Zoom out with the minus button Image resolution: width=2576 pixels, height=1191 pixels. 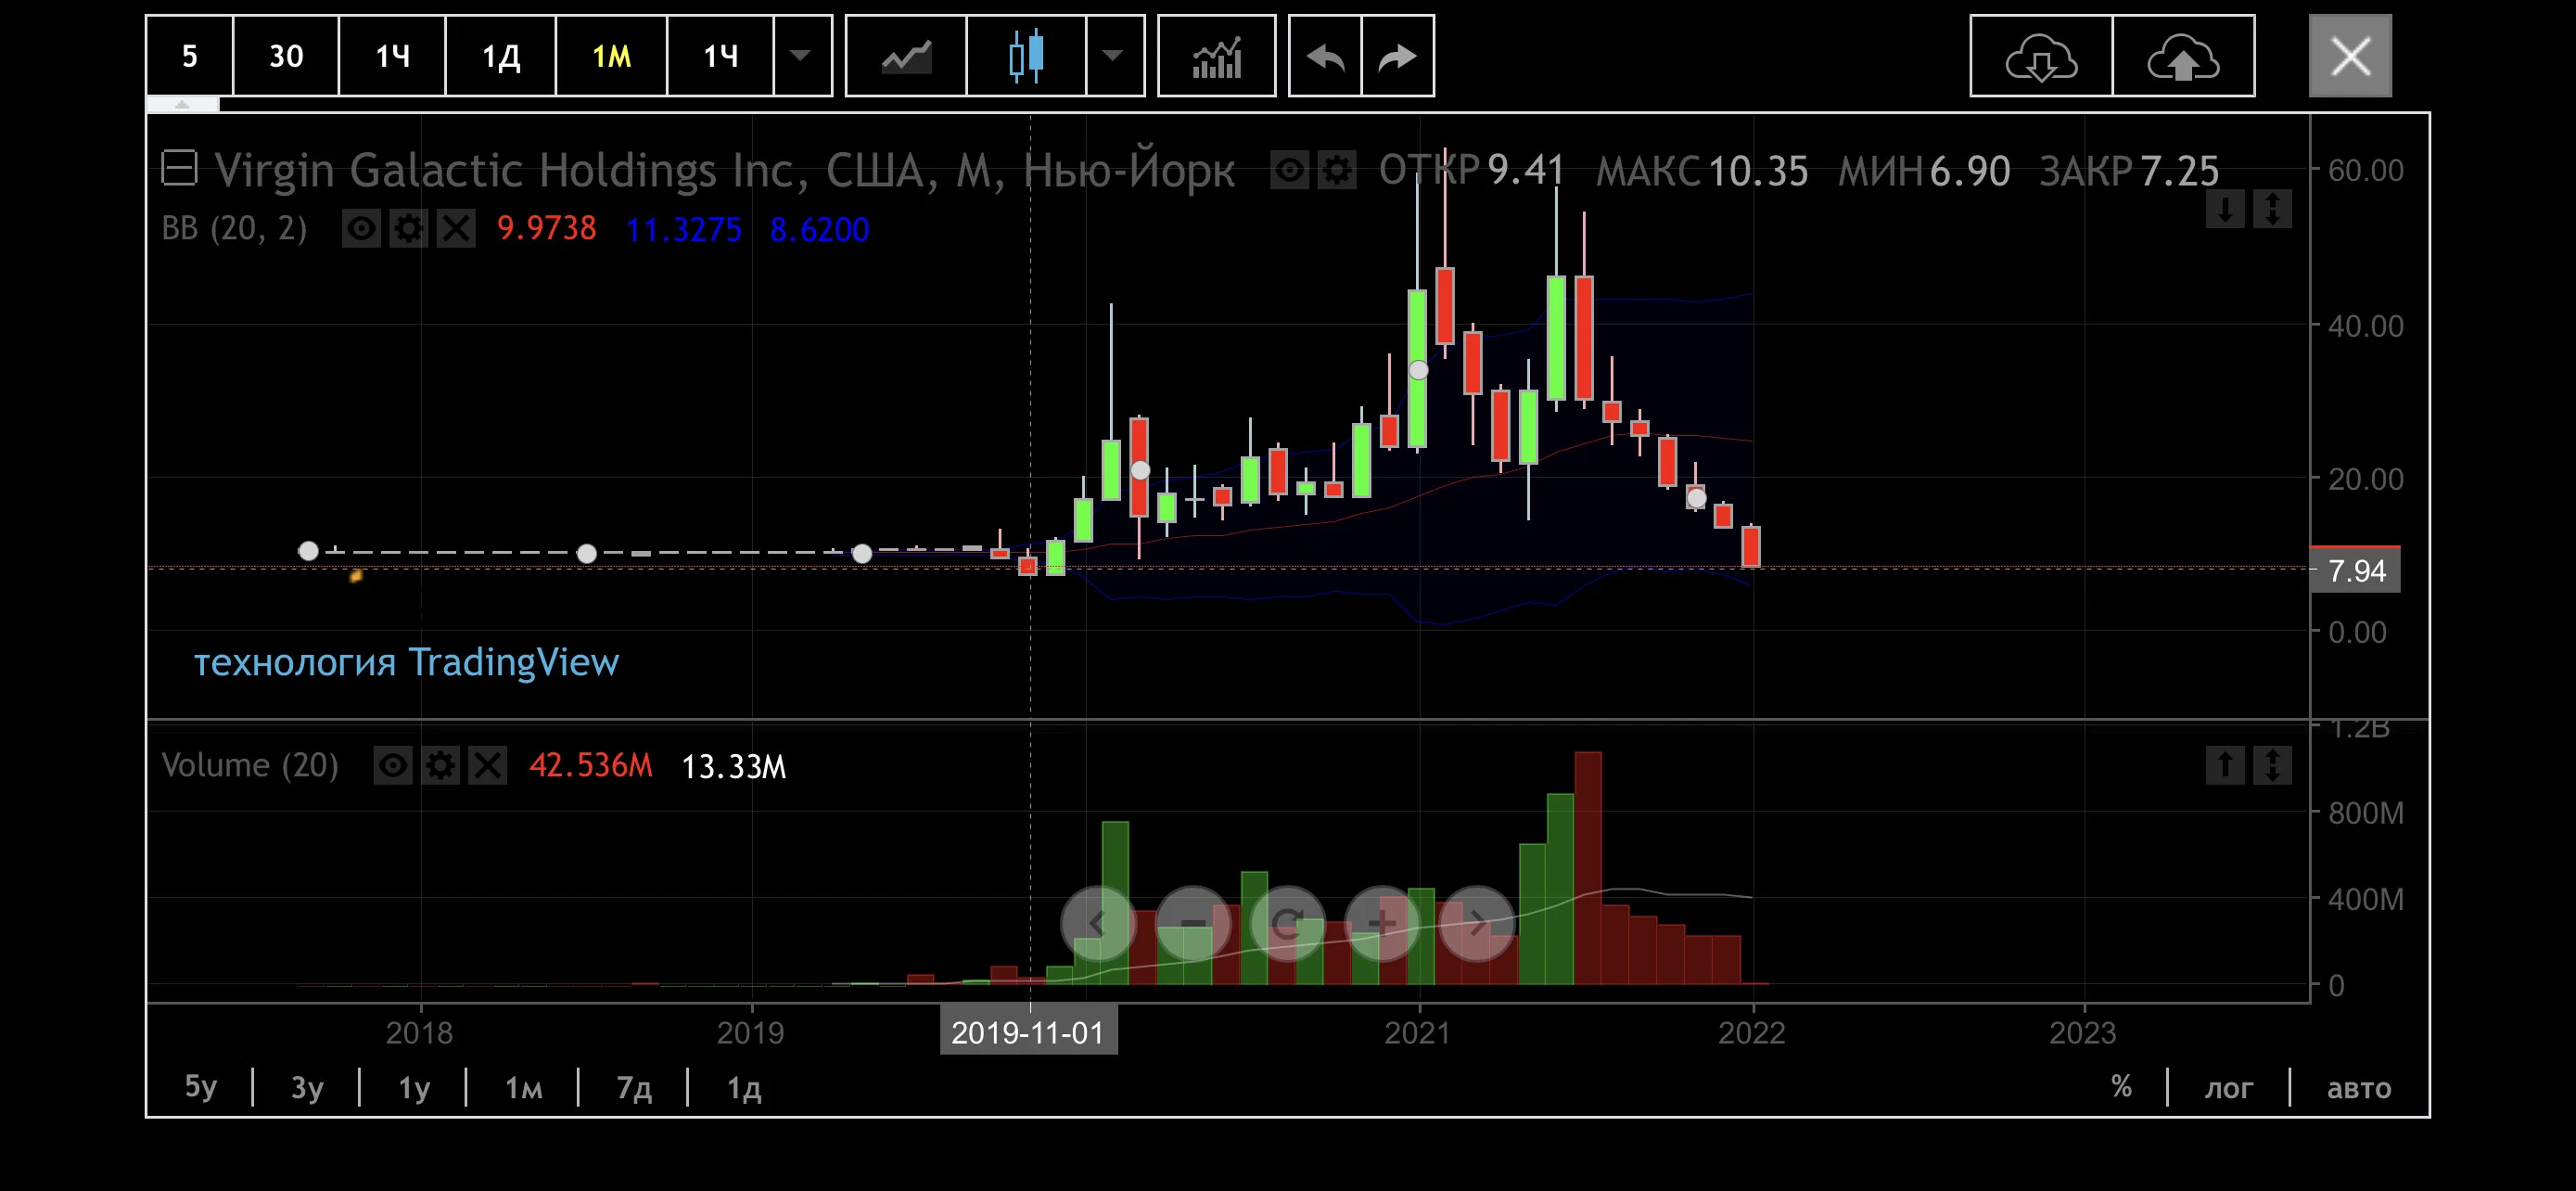1193,923
